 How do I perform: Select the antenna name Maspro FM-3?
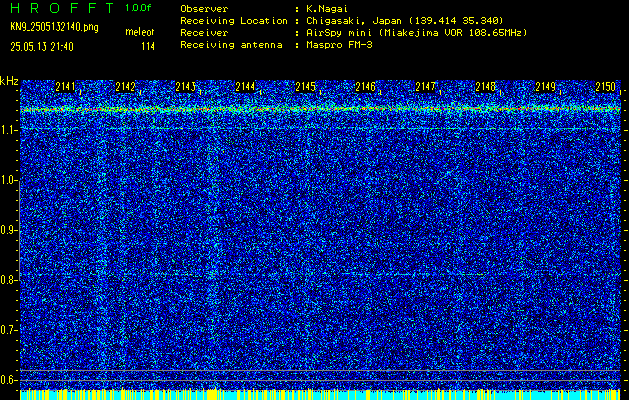point(339,45)
